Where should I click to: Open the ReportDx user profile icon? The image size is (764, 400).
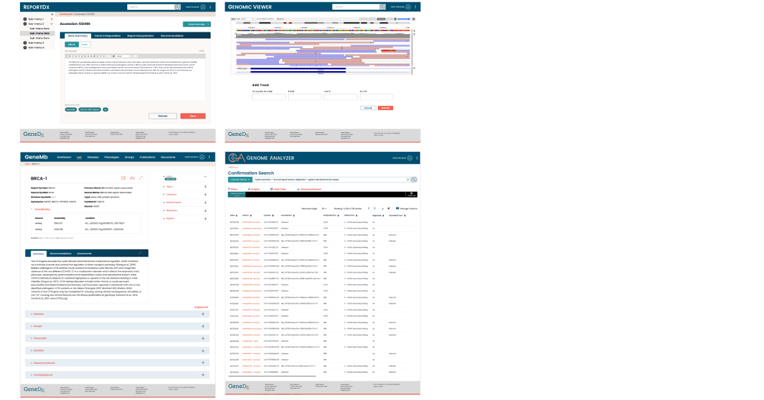pos(203,7)
